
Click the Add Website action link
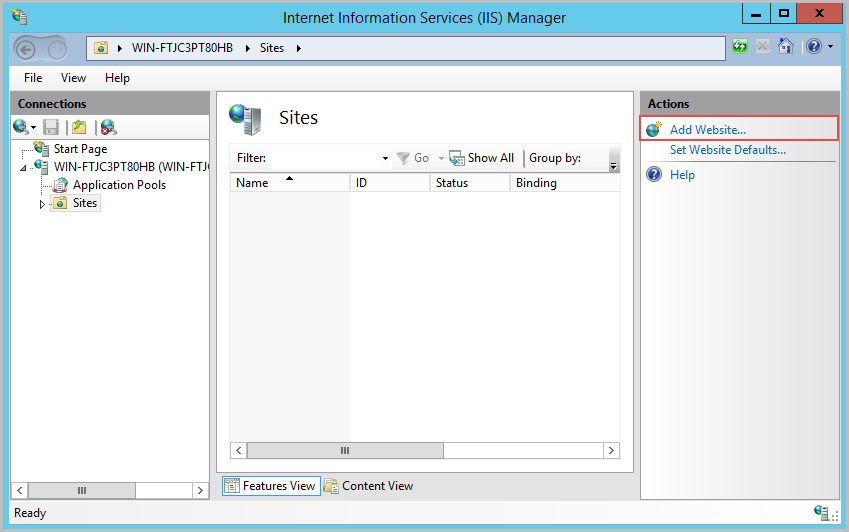click(x=707, y=130)
